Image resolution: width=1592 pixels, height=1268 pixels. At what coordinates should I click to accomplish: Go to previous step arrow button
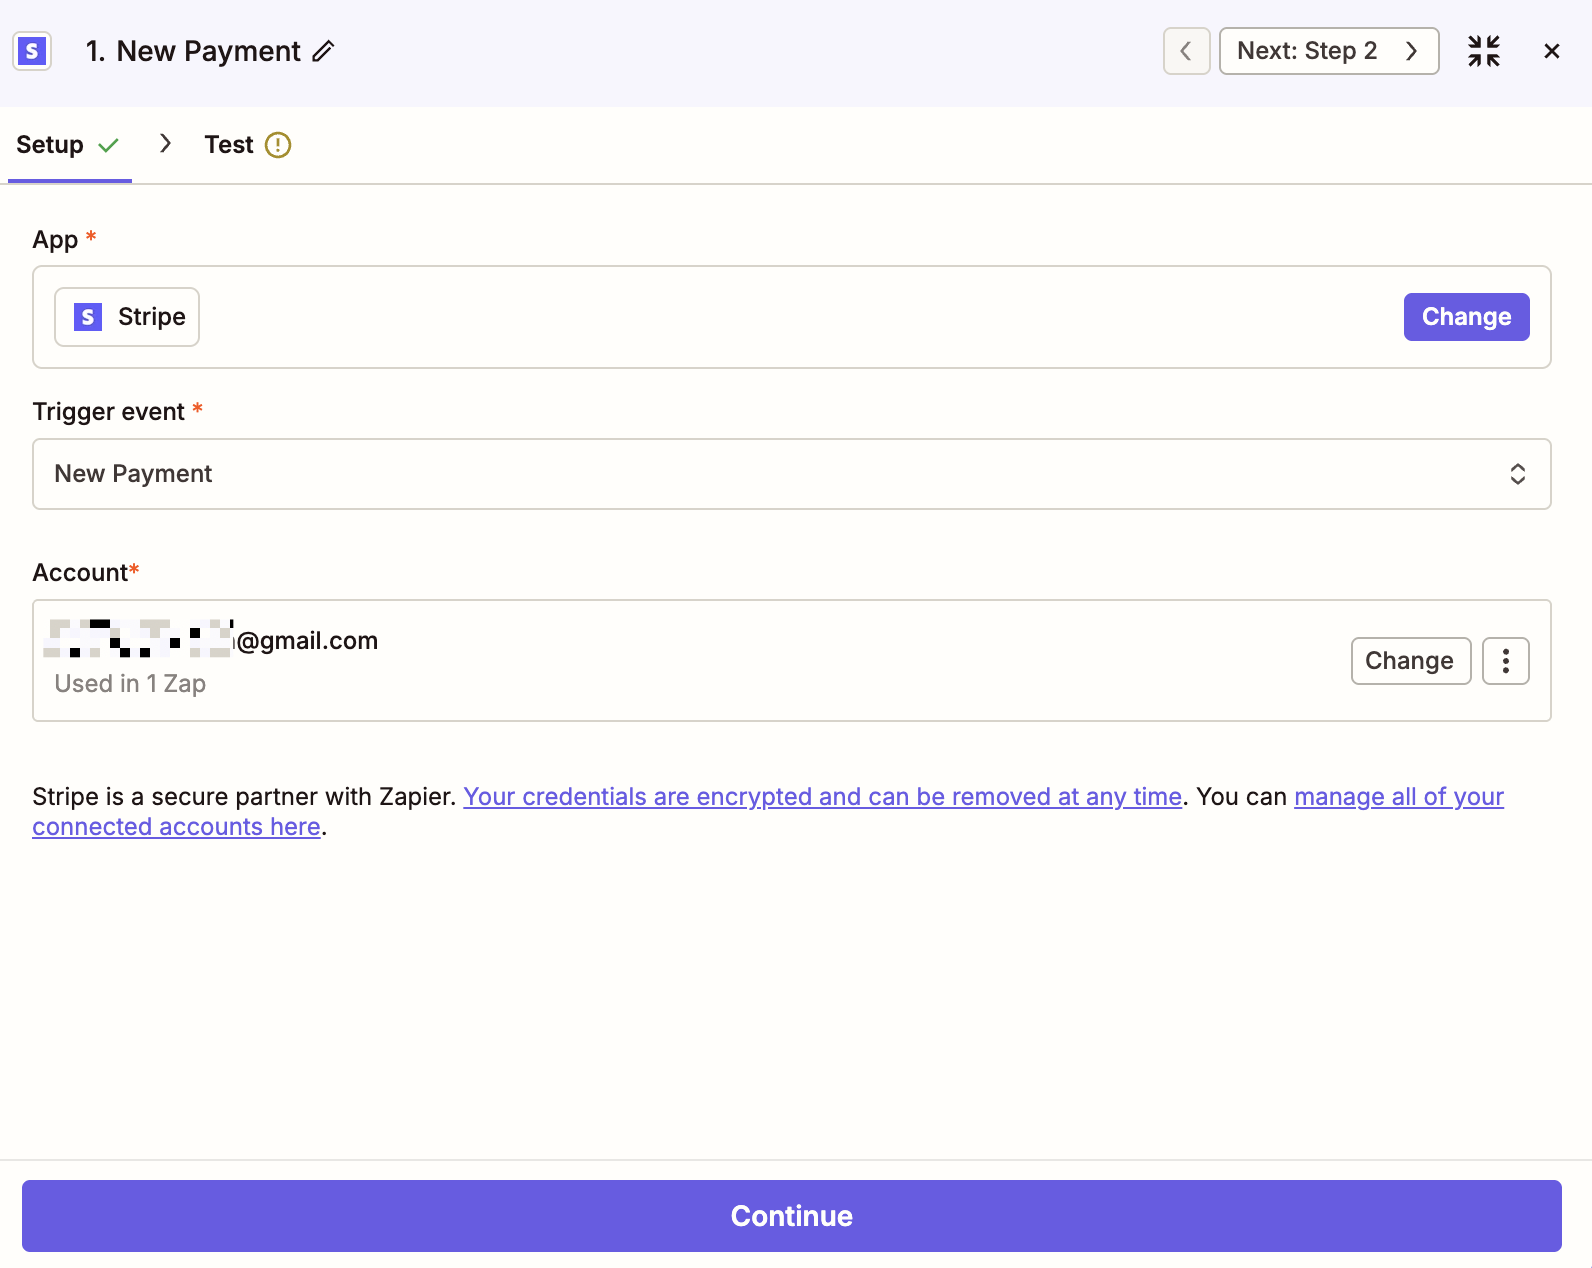coord(1186,51)
